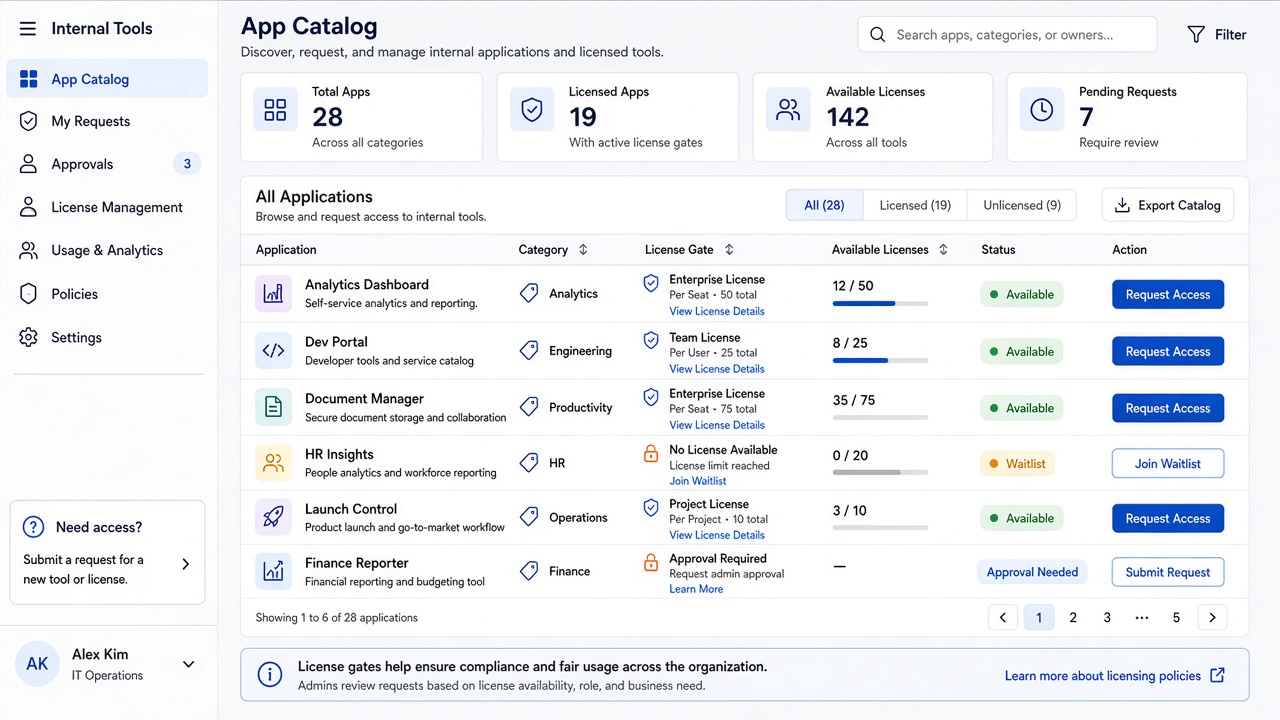The height and width of the screenshot is (720, 1280).
Task: Request Access for Dev Portal
Action: click(1168, 351)
